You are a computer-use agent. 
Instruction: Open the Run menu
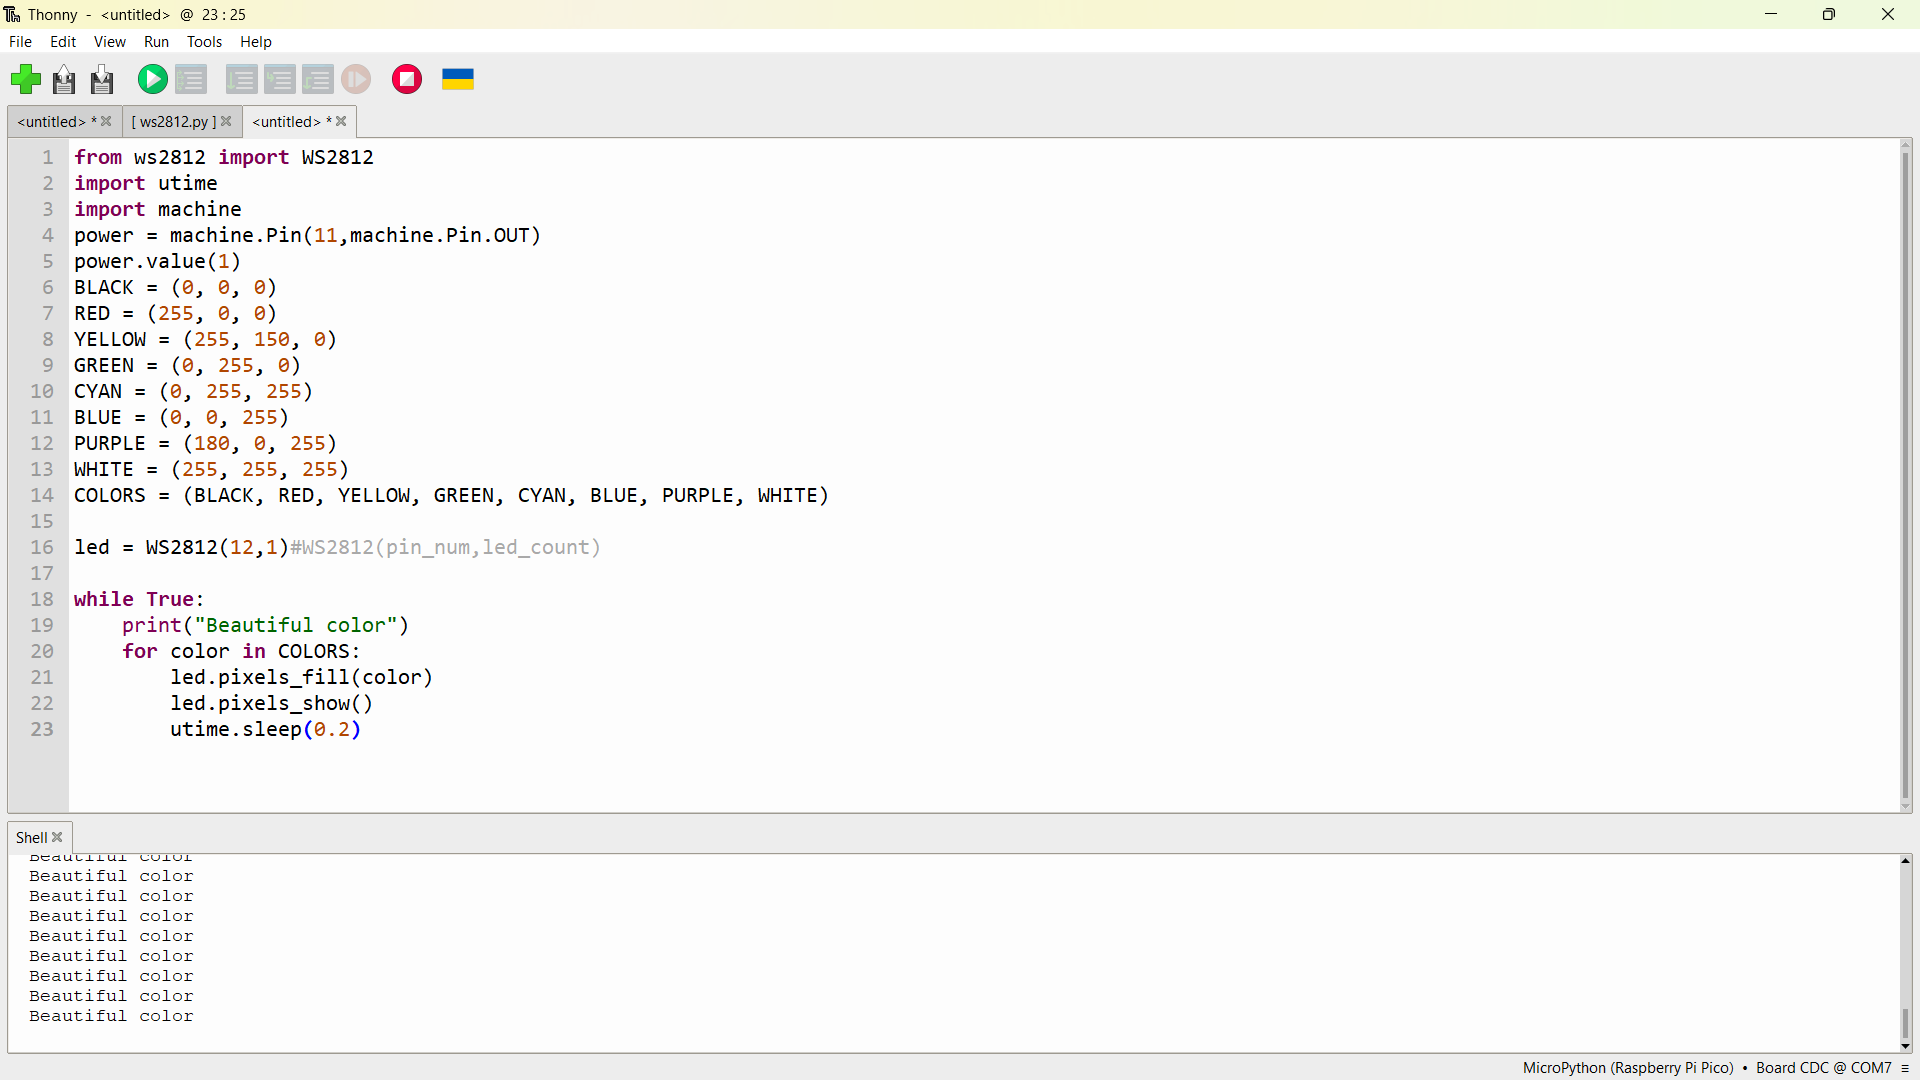(156, 42)
